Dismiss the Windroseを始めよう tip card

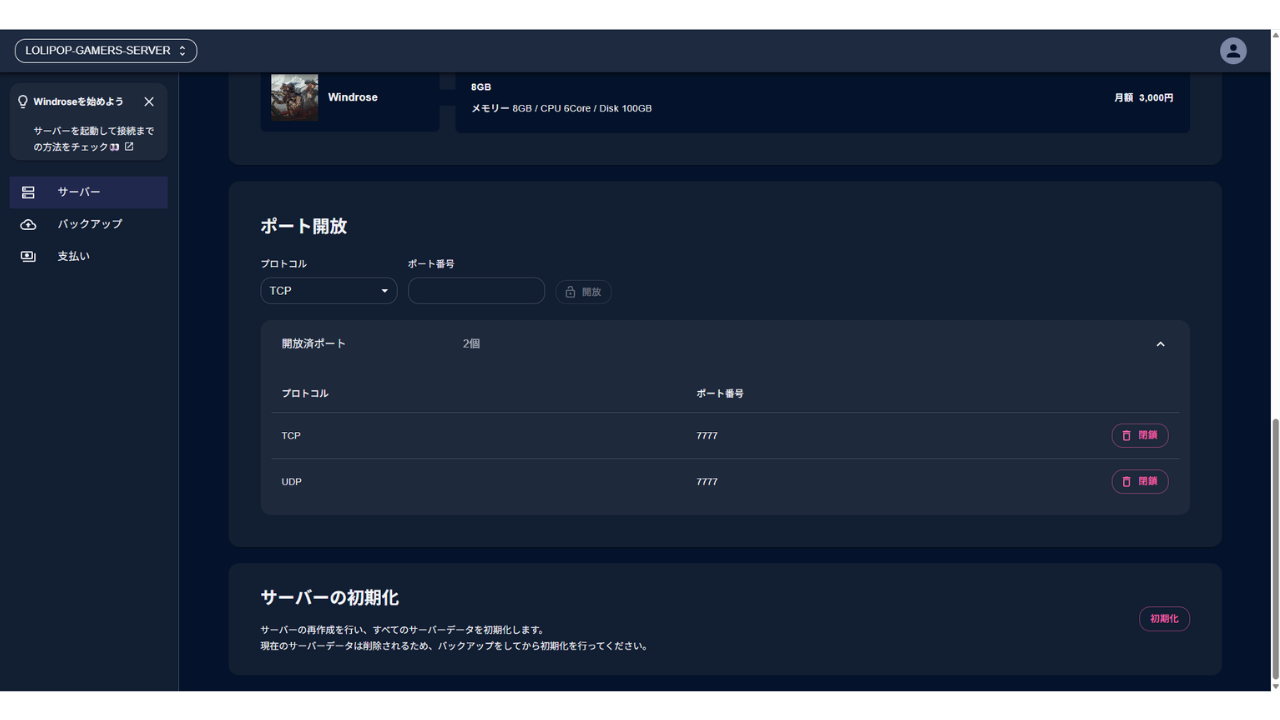tap(149, 102)
